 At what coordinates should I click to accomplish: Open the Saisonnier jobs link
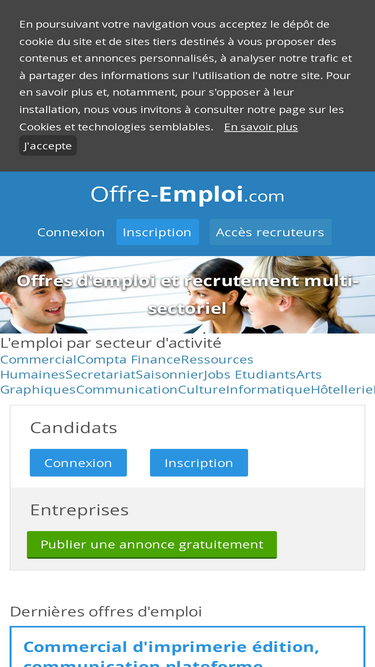pyautogui.click(x=170, y=375)
